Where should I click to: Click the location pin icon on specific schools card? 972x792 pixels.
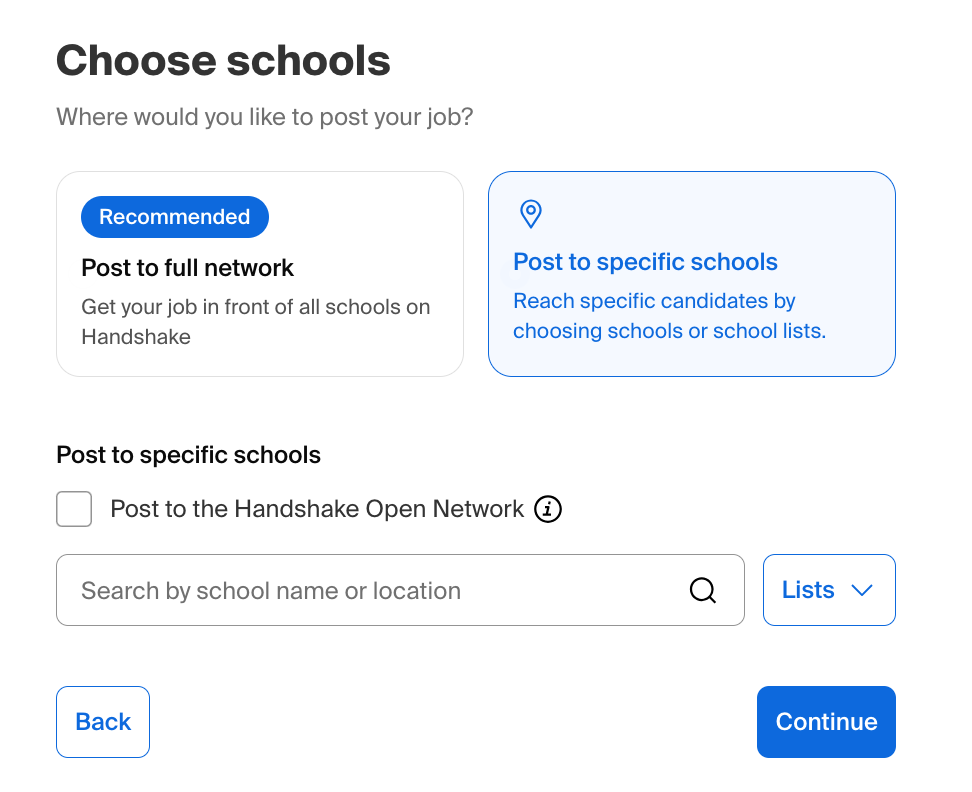tap(530, 214)
